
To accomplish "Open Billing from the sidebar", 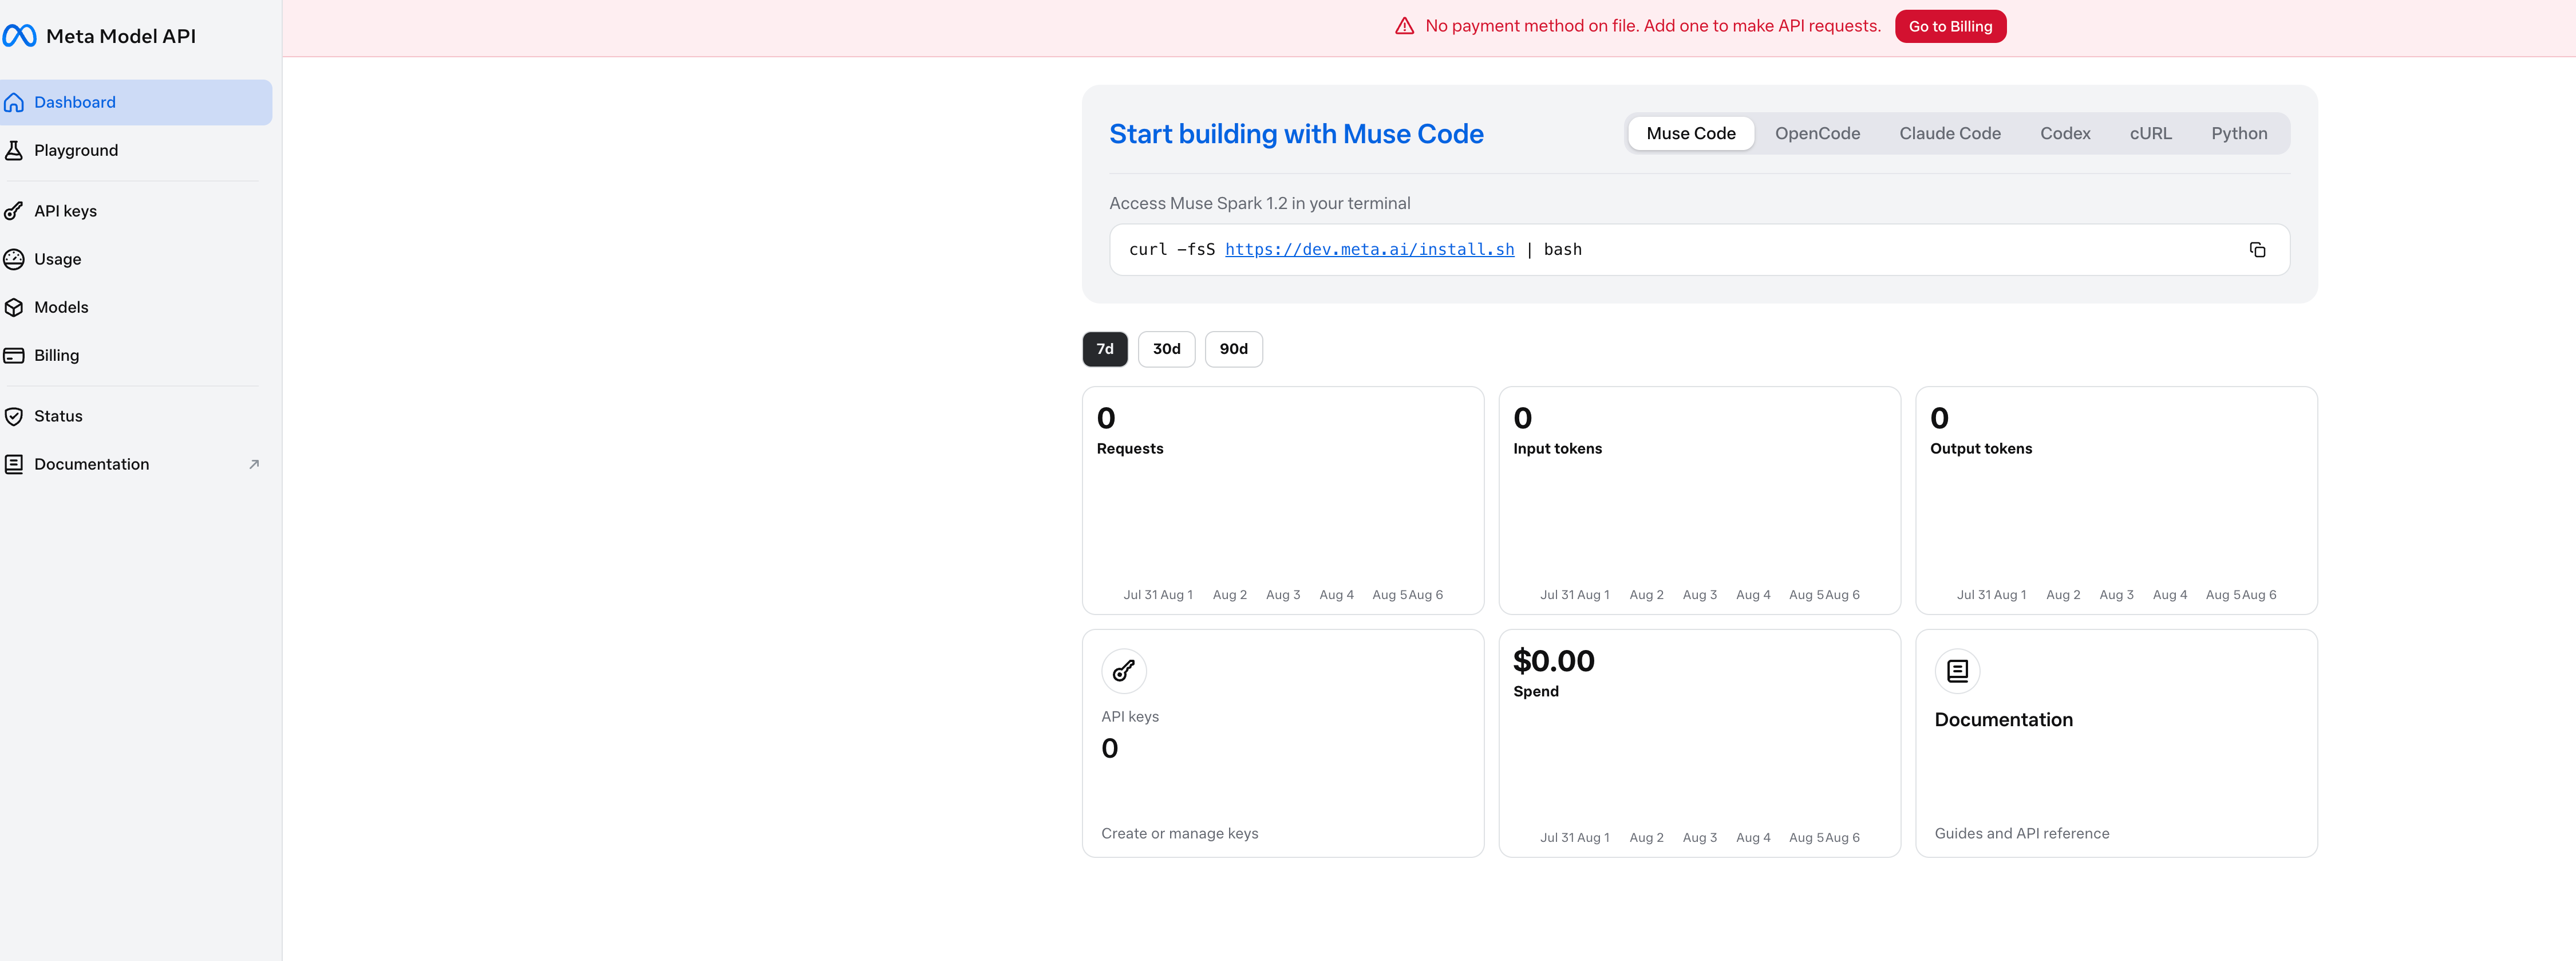I will 136,355.
